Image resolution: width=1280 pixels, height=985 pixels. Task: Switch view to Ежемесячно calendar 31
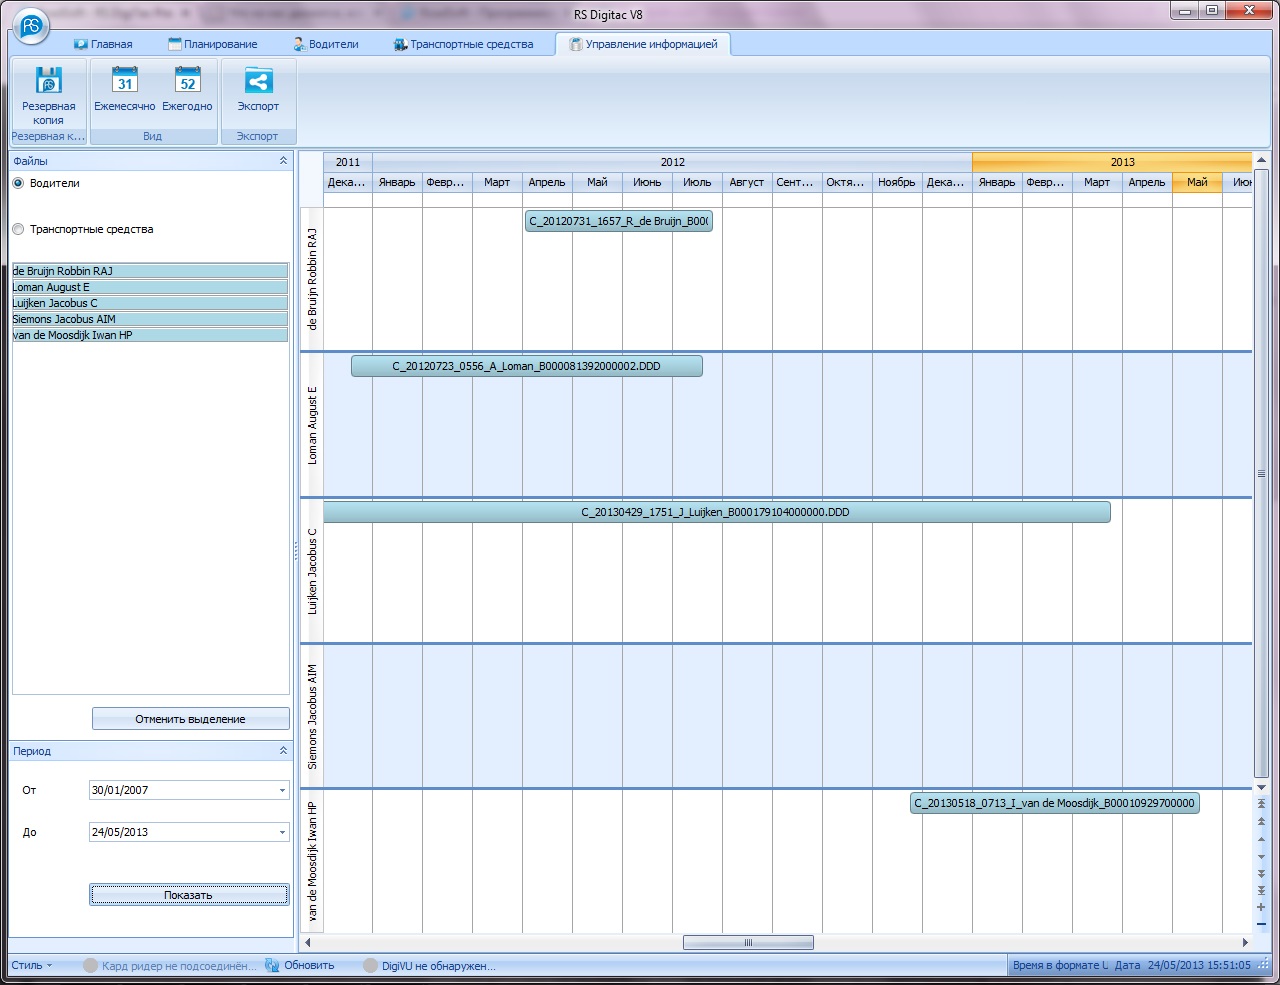125,80
